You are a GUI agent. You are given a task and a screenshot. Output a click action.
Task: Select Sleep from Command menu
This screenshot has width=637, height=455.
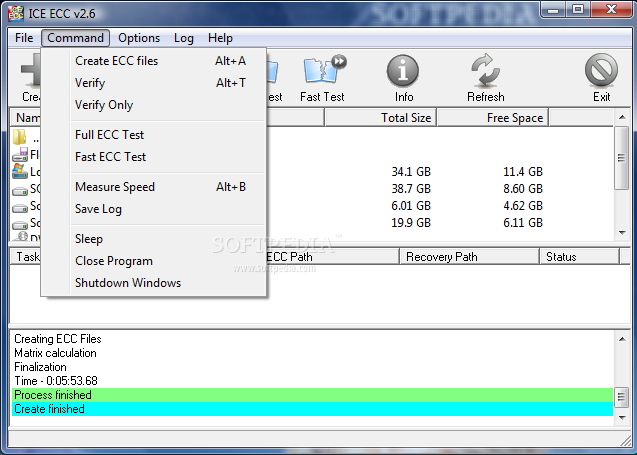pyautogui.click(x=154, y=239)
